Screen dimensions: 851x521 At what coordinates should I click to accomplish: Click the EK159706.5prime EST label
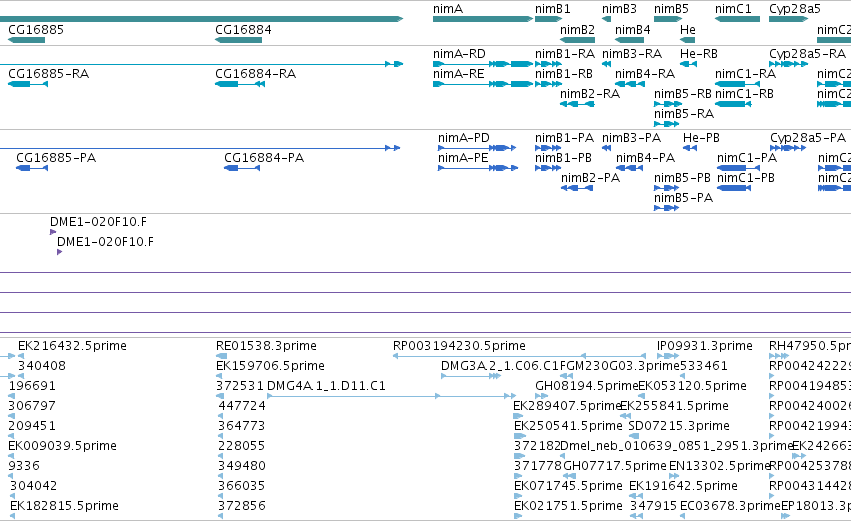pos(270,366)
